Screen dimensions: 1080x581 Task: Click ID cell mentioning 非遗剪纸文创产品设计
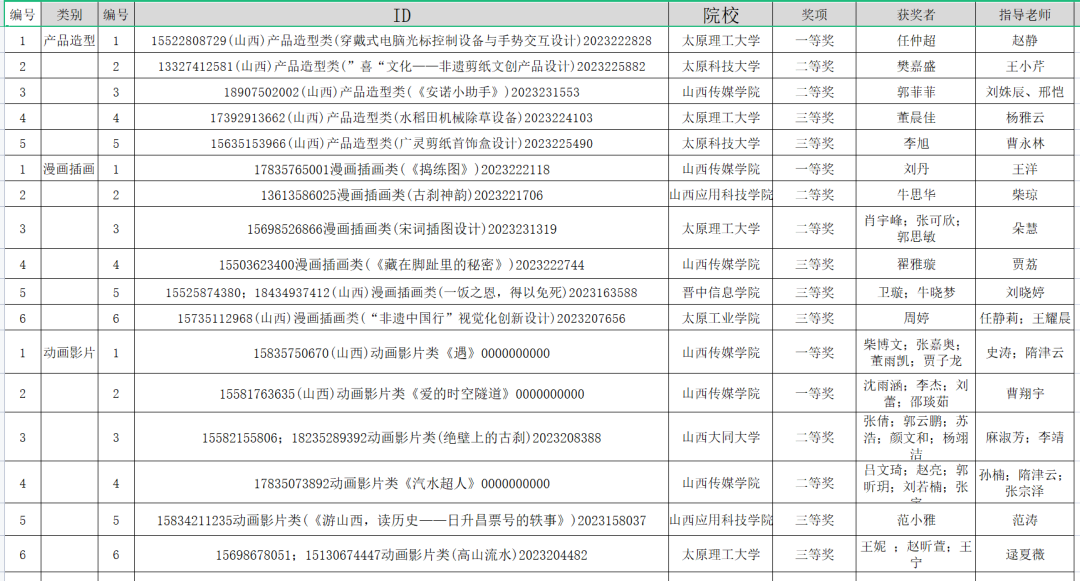click(402, 66)
